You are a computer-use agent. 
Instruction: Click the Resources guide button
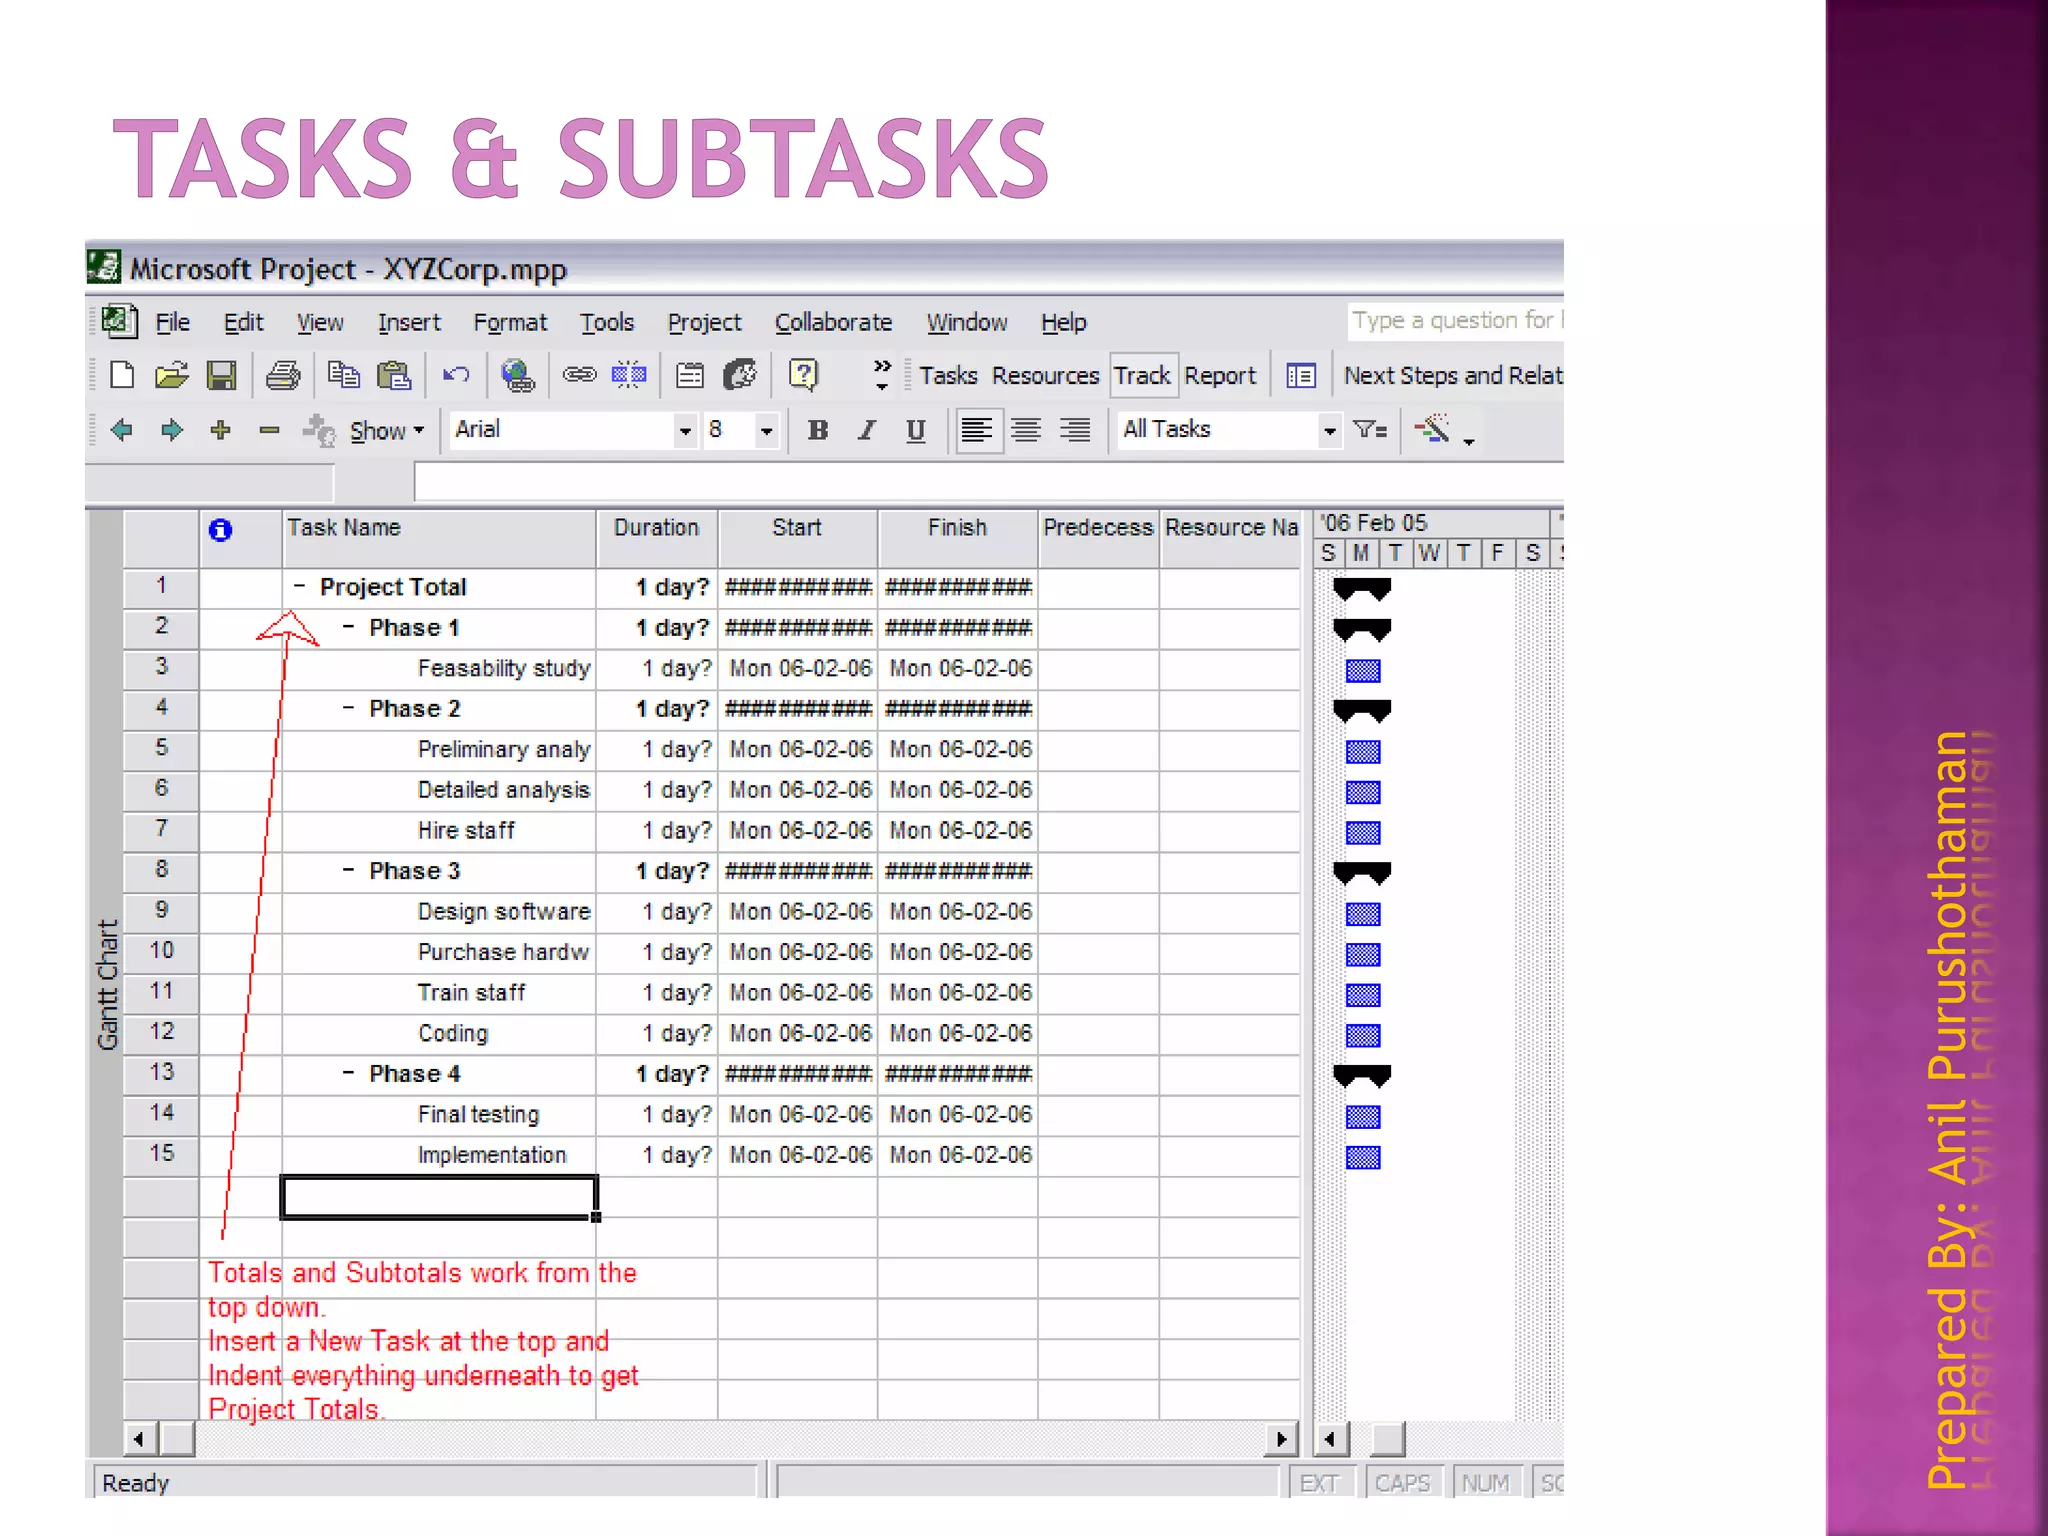click(x=1045, y=376)
